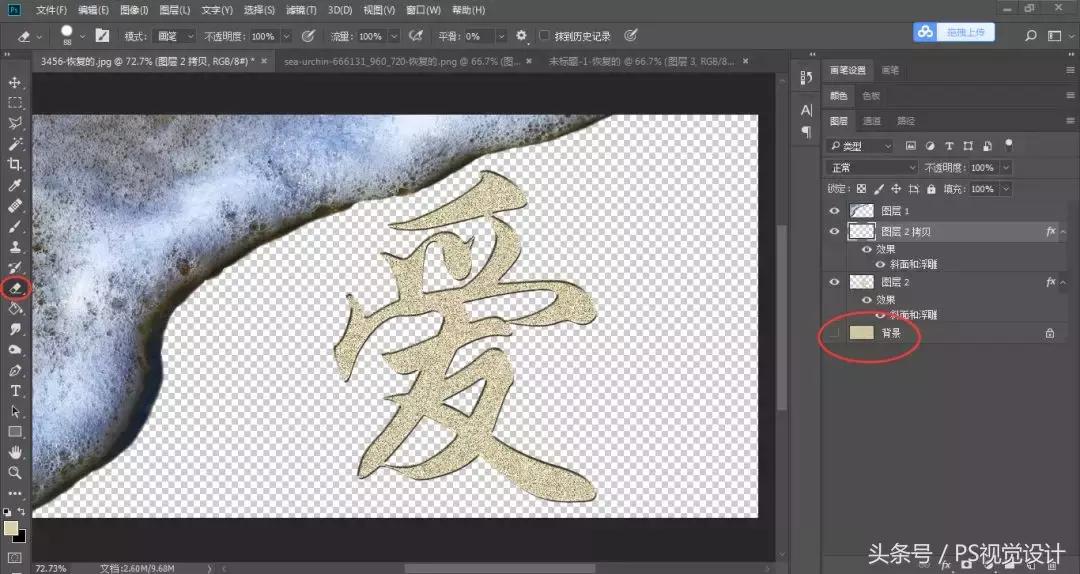Open smoothing 0% dropdown arrow
Image resolution: width=1080 pixels, height=574 pixels.
(x=501, y=36)
